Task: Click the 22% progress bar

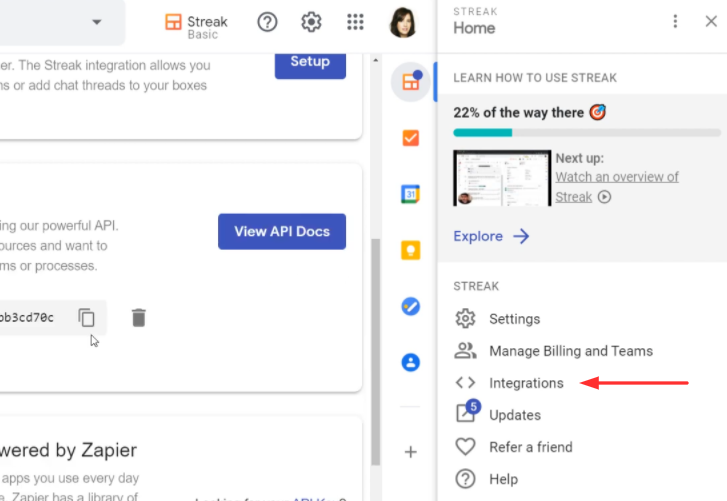Action: 587,133
